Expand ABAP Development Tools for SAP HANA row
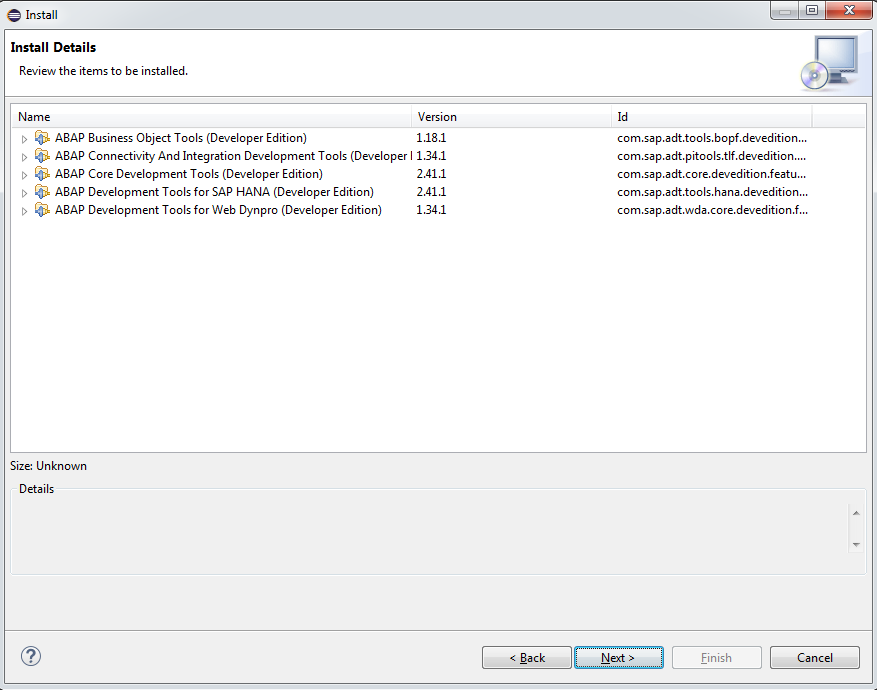Image resolution: width=877 pixels, height=690 pixels. pyautogui.click(x=24, y=193)
